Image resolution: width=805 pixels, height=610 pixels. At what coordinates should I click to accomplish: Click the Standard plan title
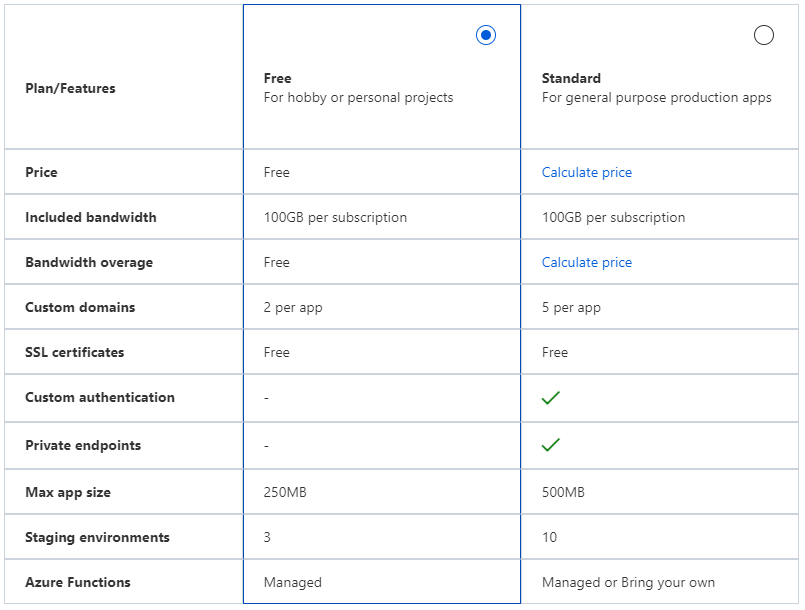point(571,78)
